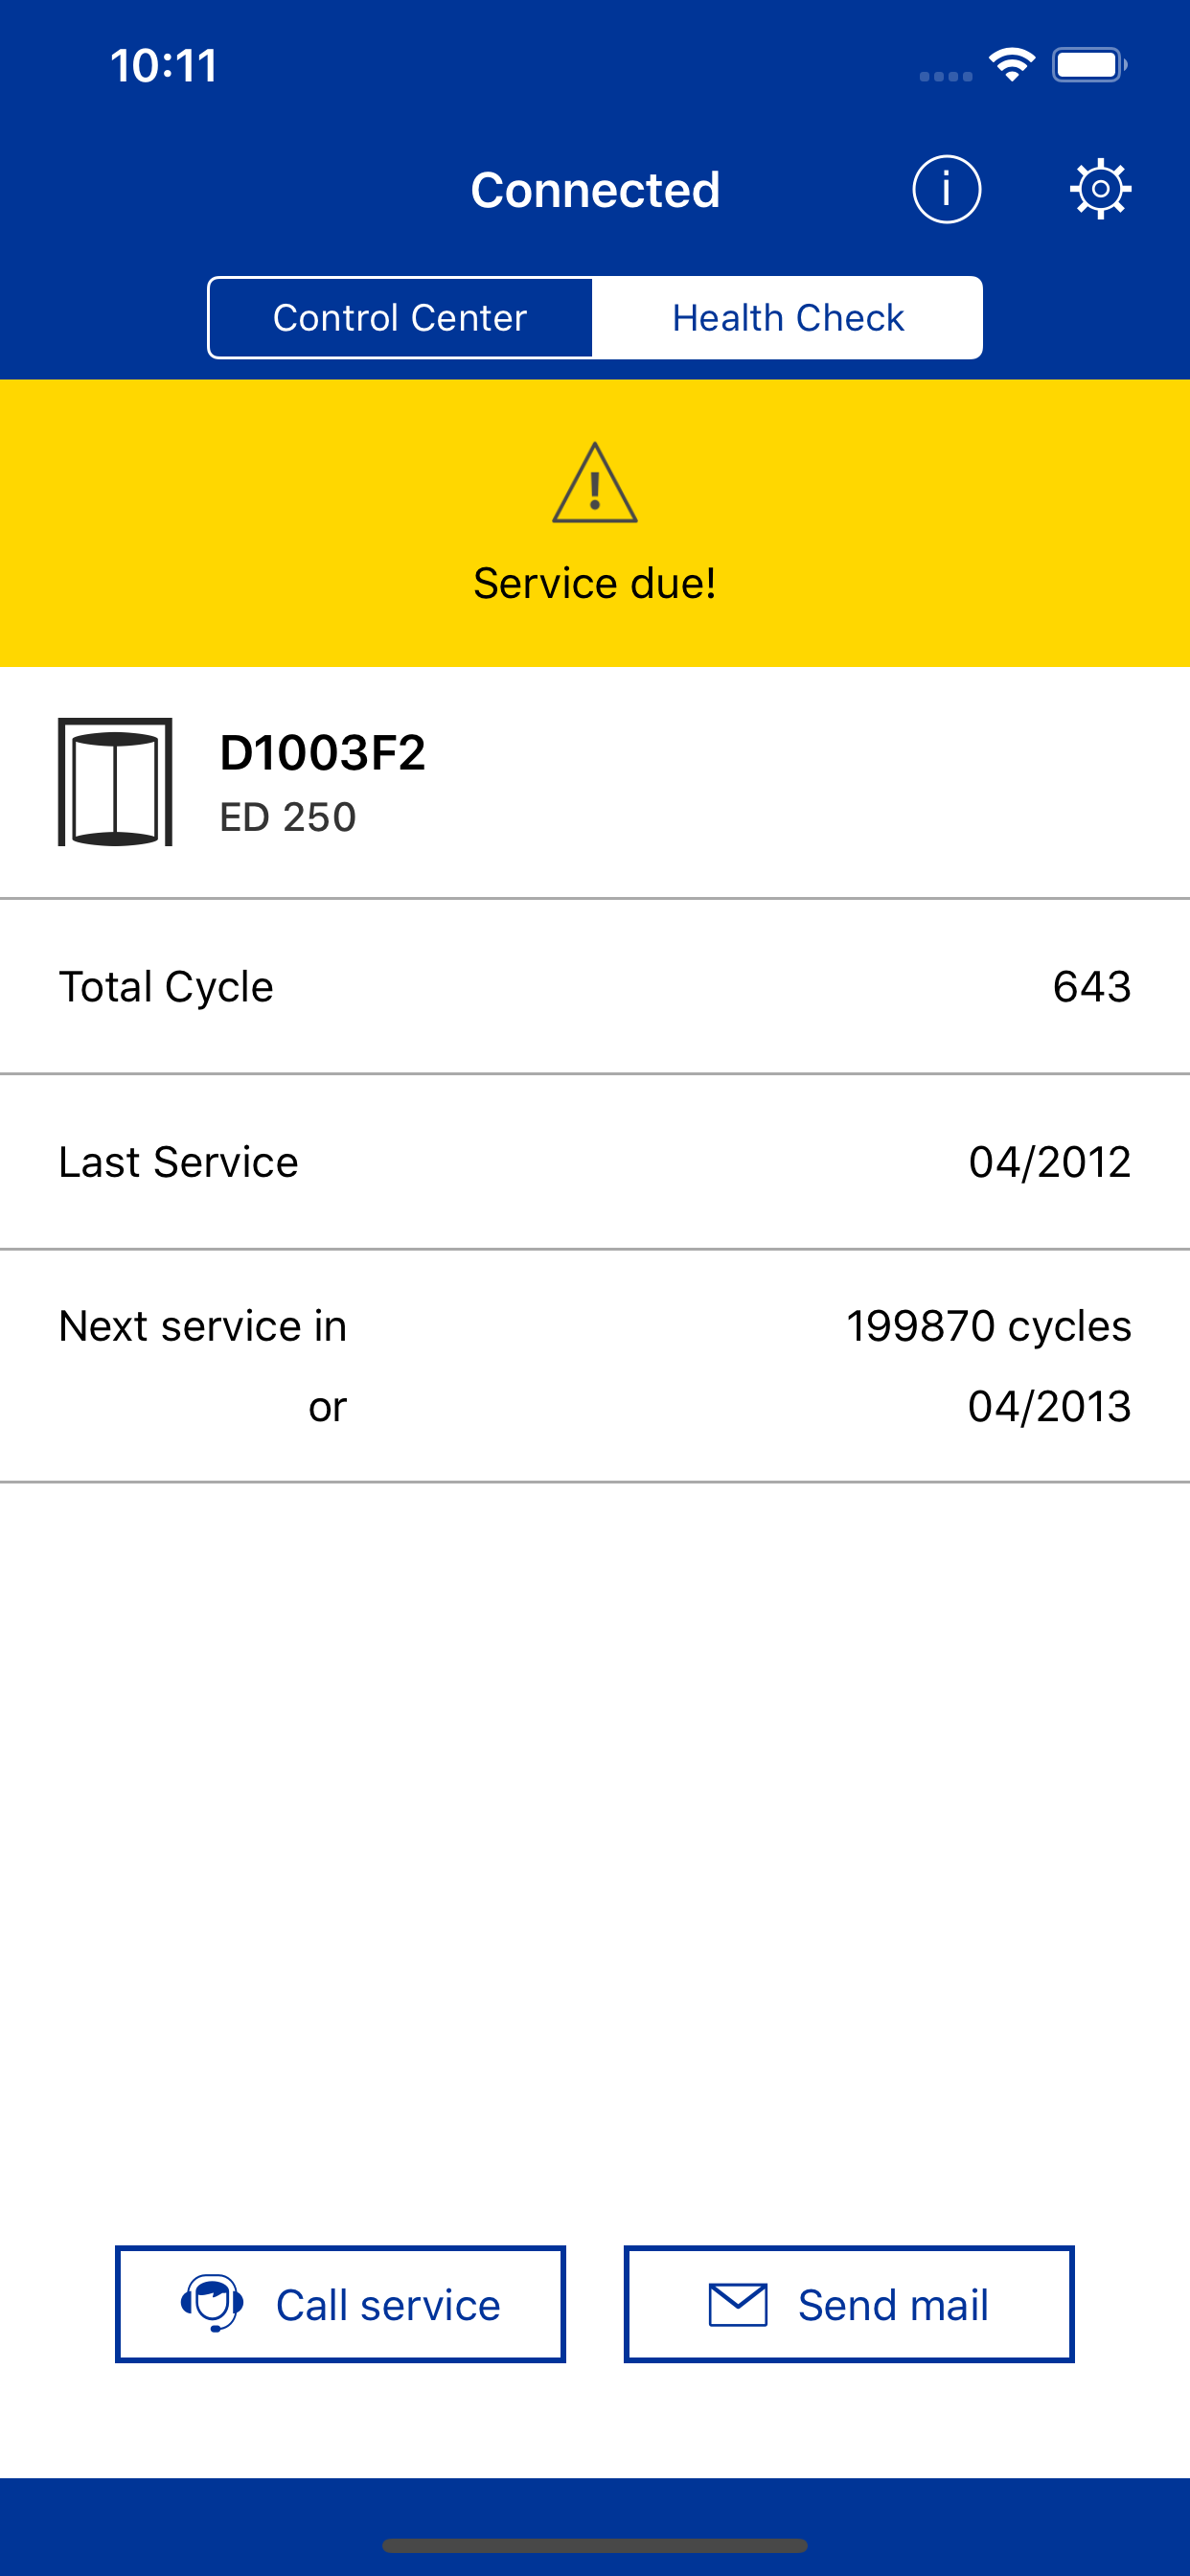This screenshot has height=2576, width=1190.
Task: Tap the 199870 cycles value
Action: 988,1327
